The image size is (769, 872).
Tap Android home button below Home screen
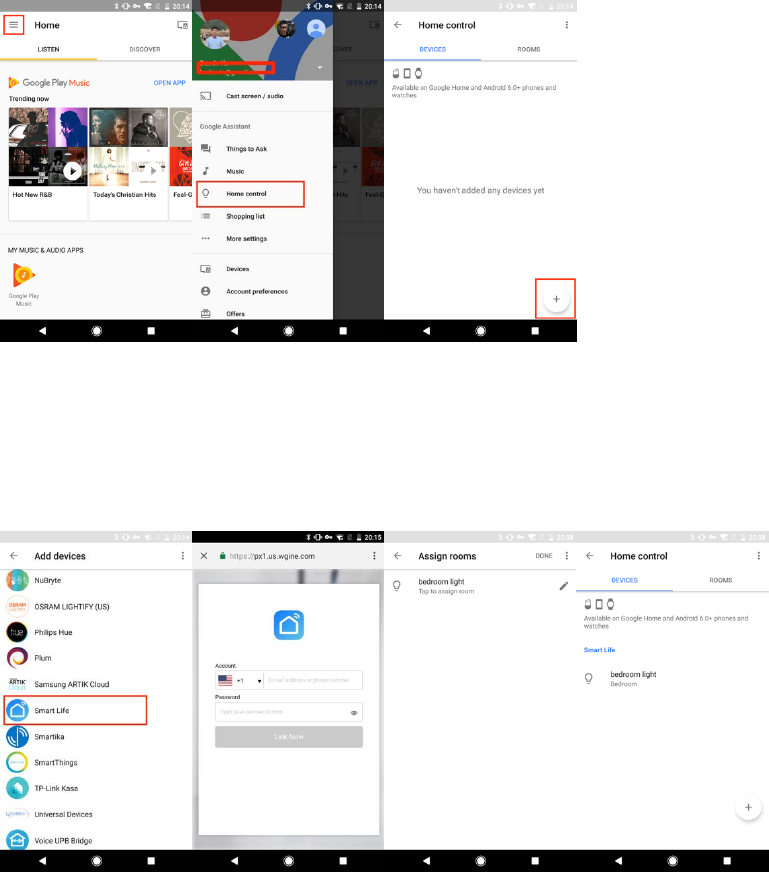click(x=96, y=331)
